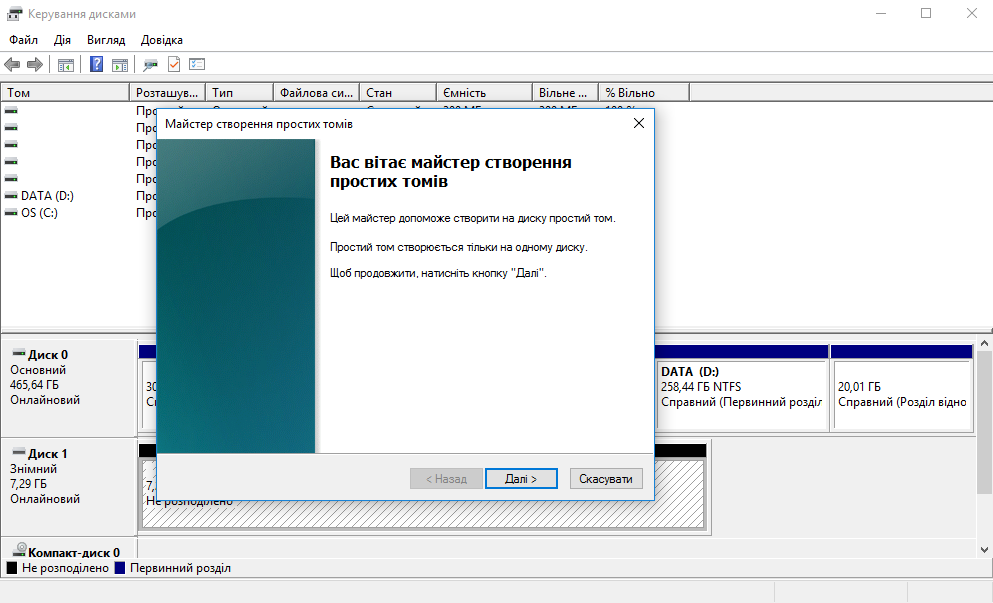Open help via blue question-mark icon
Screen dimensions: 993x603
click(x=97, y=65)
